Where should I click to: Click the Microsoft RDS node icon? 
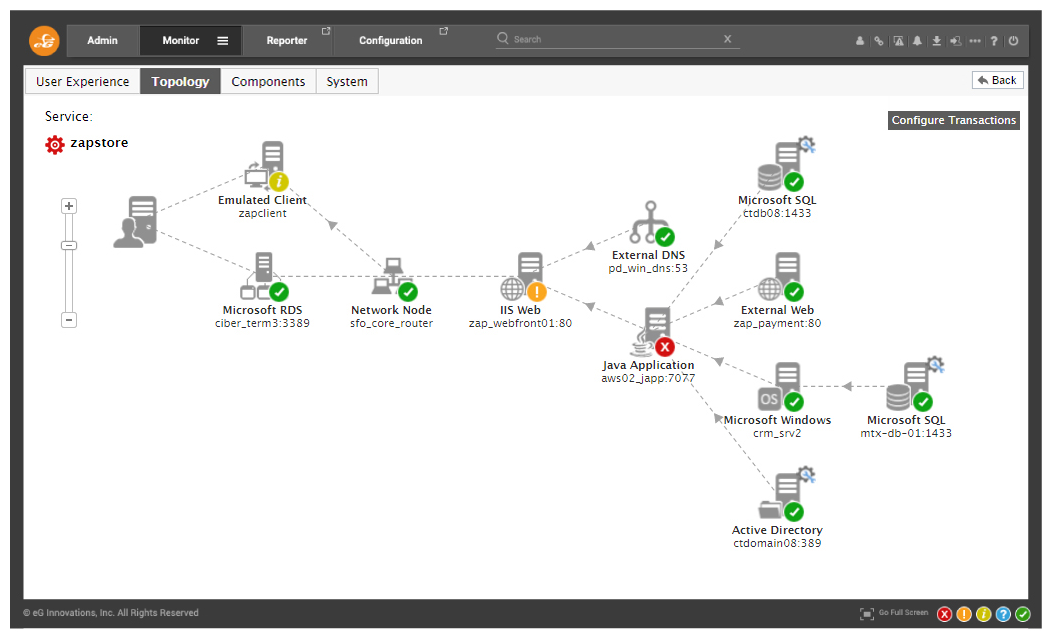pos(265,276)
